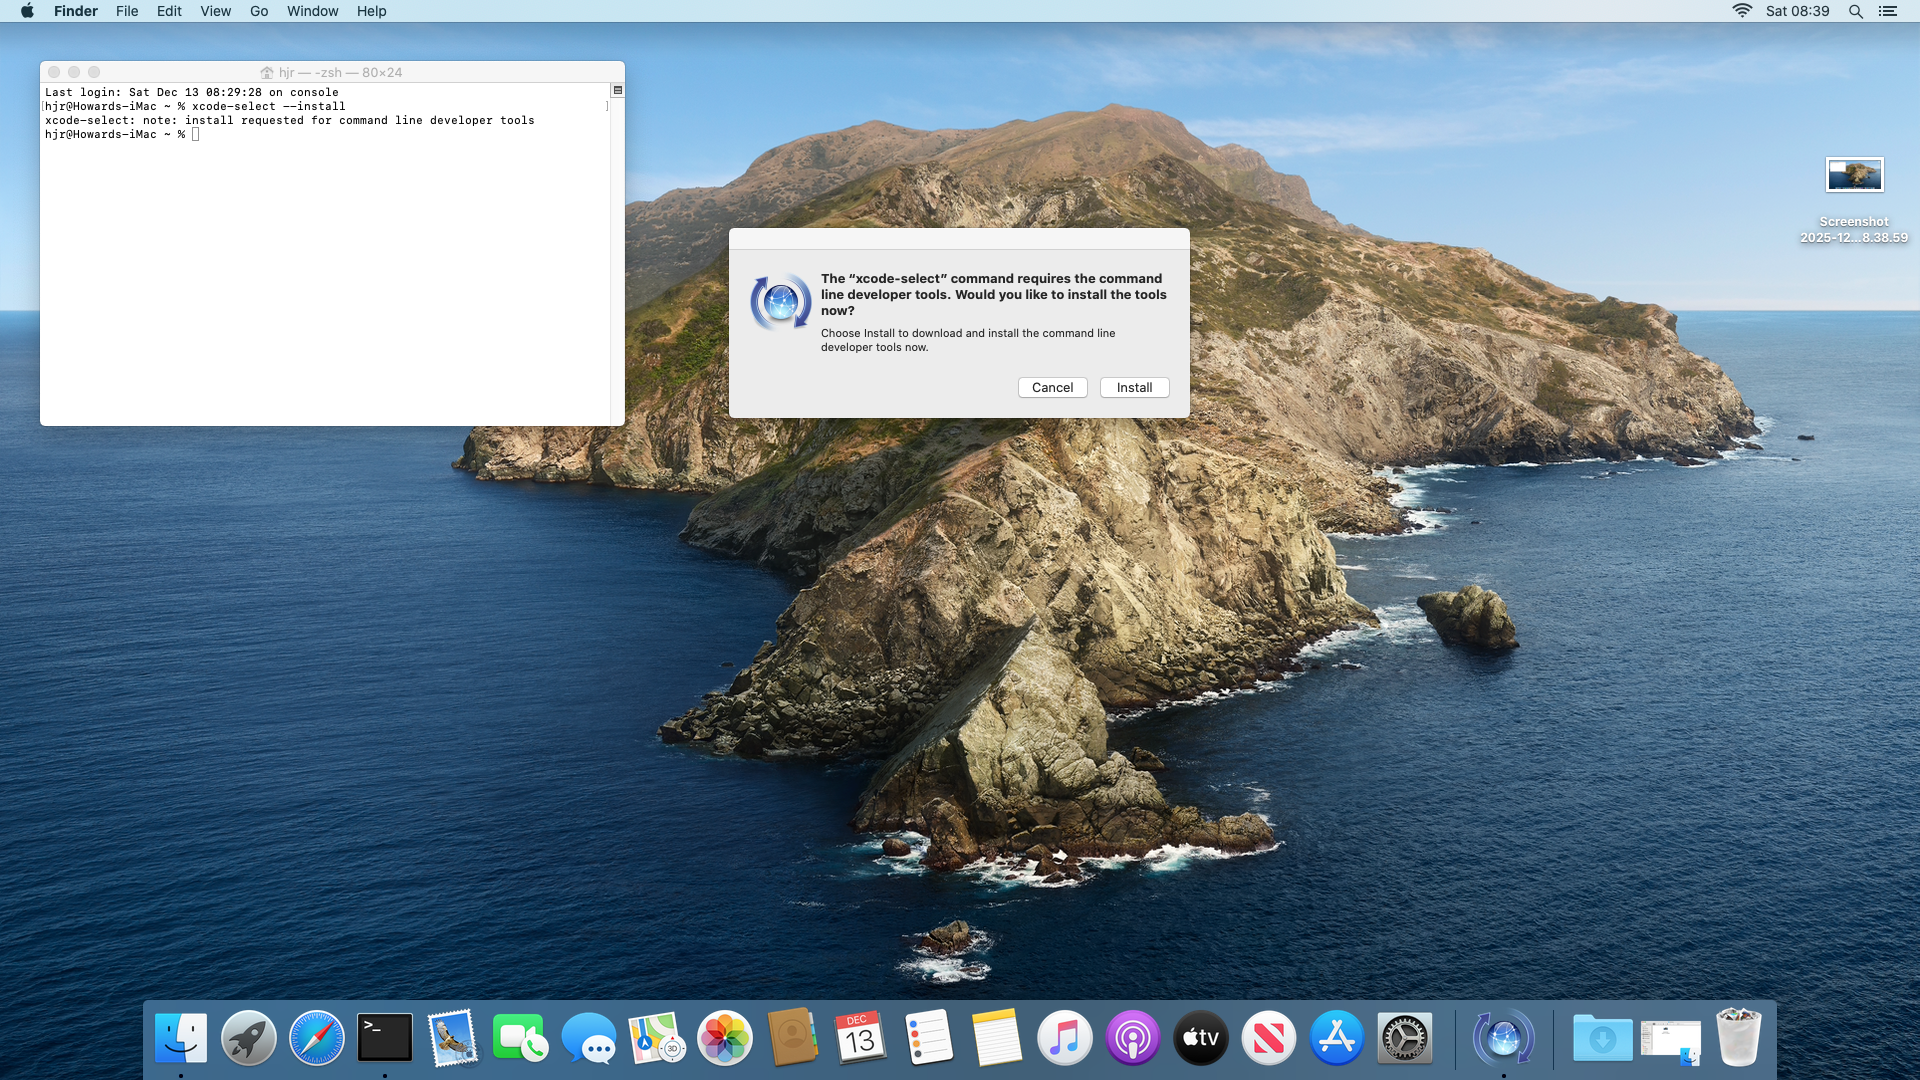Open the Music app in Dock
This screenshot has height=1080, width=1920.
[1065, 1038]
